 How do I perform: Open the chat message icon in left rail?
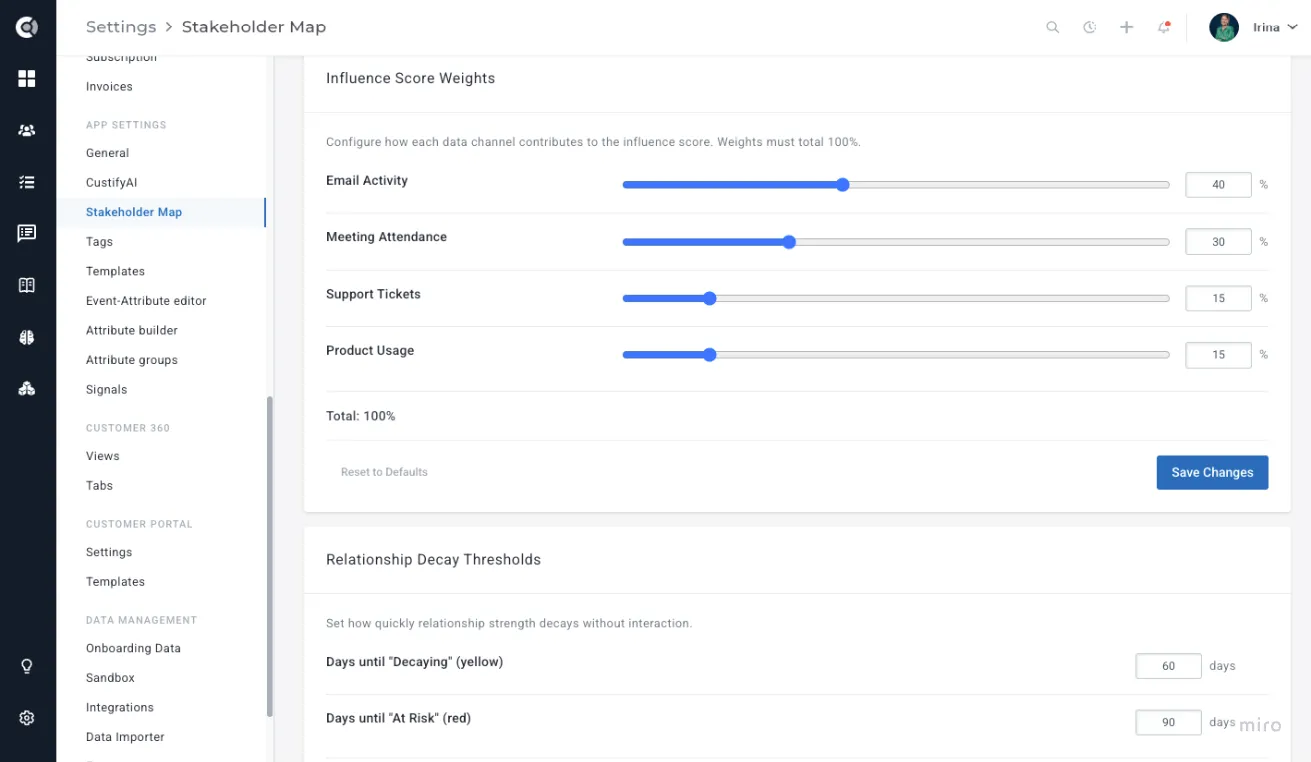point(27,233)
